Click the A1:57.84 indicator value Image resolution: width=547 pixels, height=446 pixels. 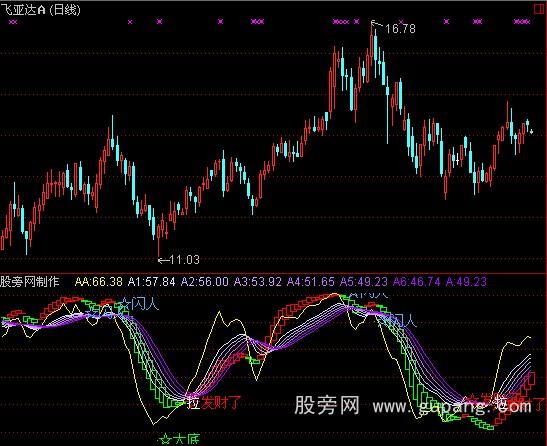click(151, 282)
